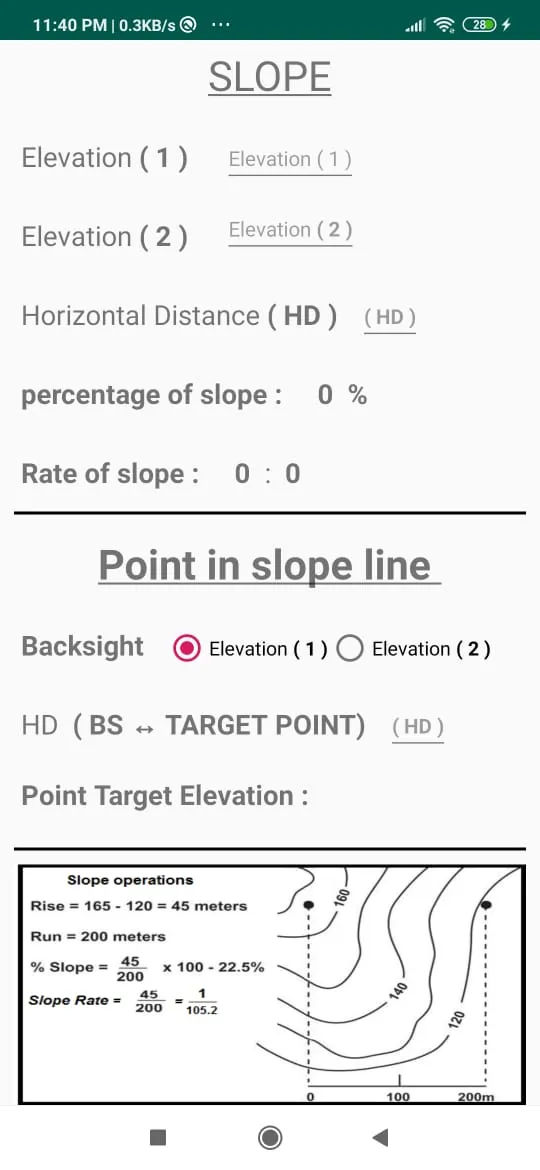540x1170 pixels.
Task: Focus the Elevation (1) input field
Action: point(290,160)
